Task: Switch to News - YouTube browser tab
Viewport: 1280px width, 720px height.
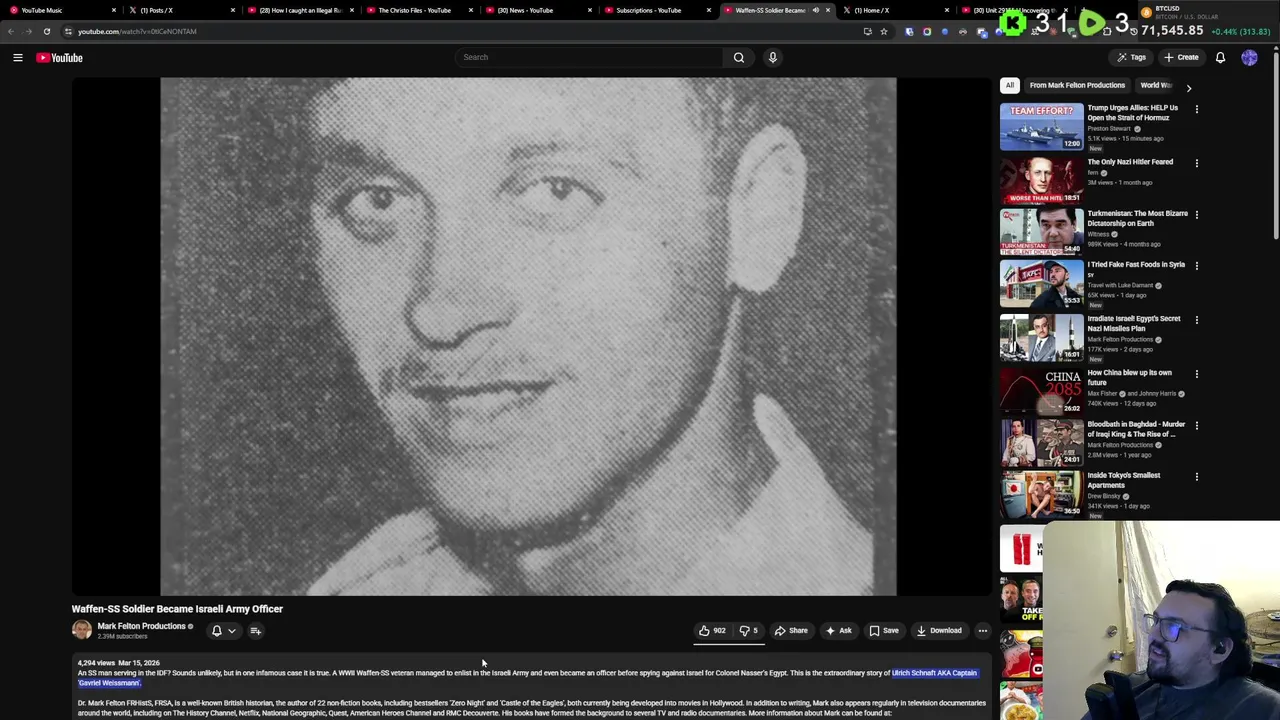Action: pos(537,10)
